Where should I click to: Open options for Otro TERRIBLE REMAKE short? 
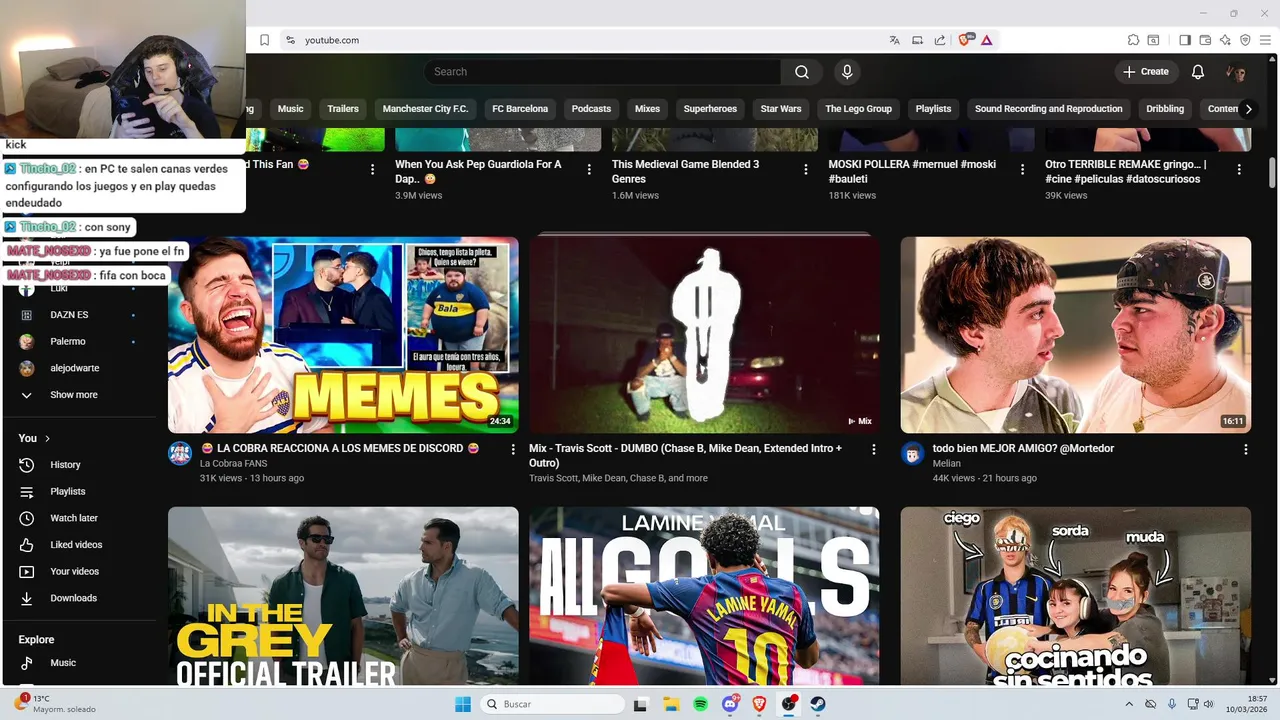[1239, 170]
